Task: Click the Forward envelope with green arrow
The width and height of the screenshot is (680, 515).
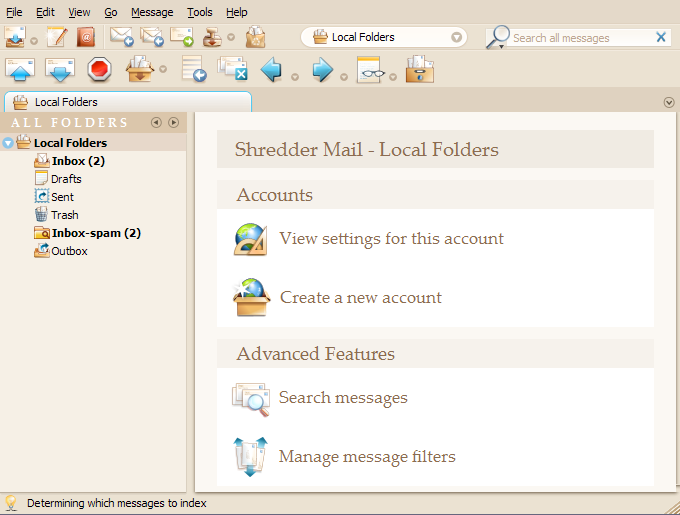Action: [x=182, y=37]
